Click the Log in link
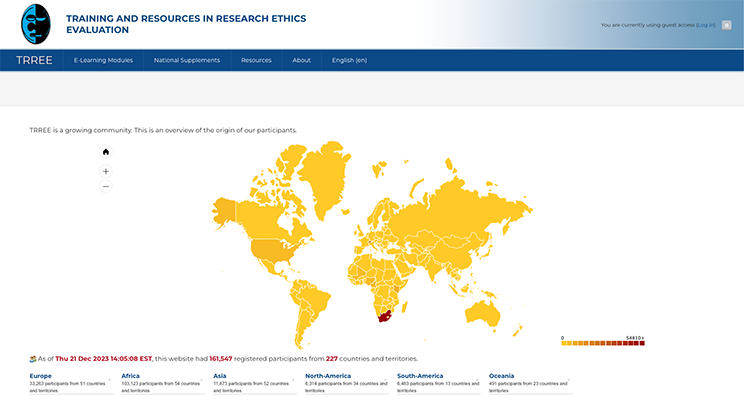 point(705,25)
